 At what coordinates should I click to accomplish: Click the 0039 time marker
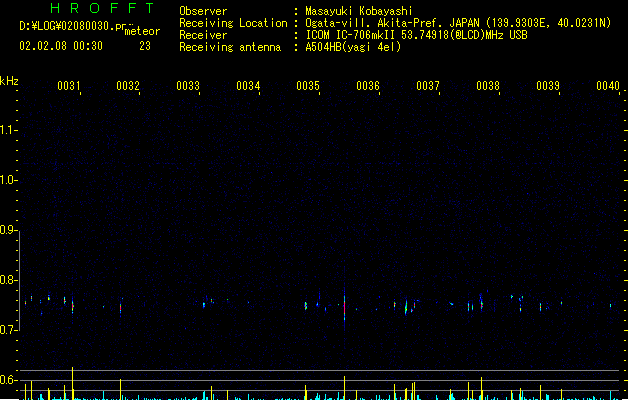tap(548, 86)
